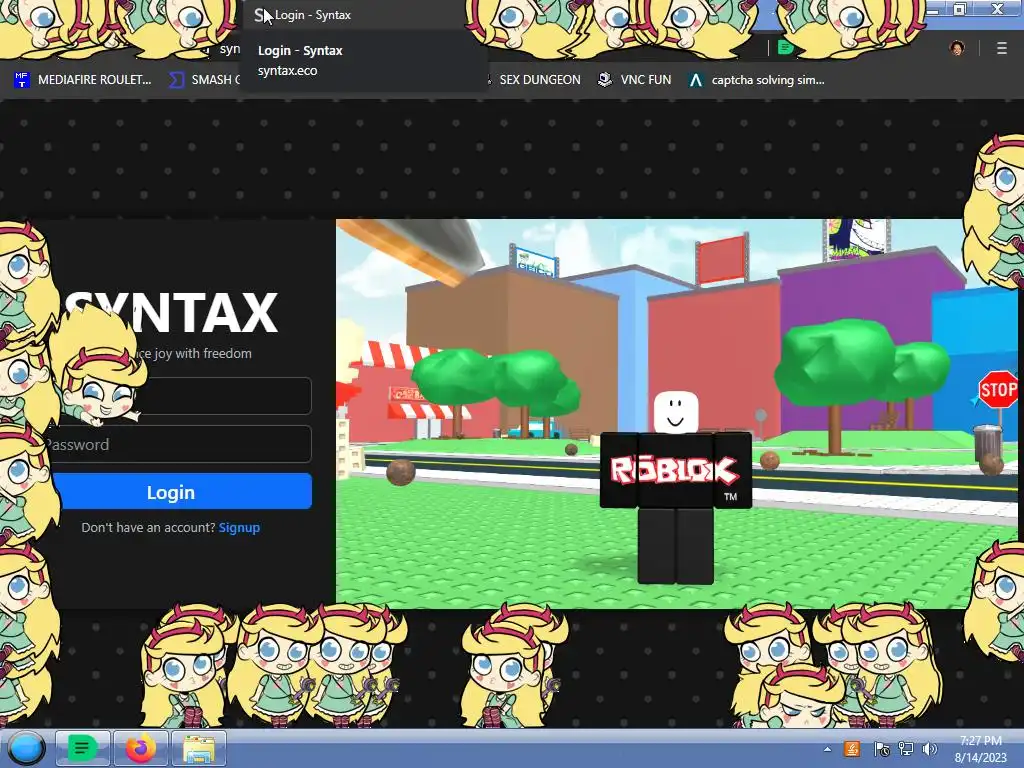Open the captcha solving sim bookmark

point(757,80)
